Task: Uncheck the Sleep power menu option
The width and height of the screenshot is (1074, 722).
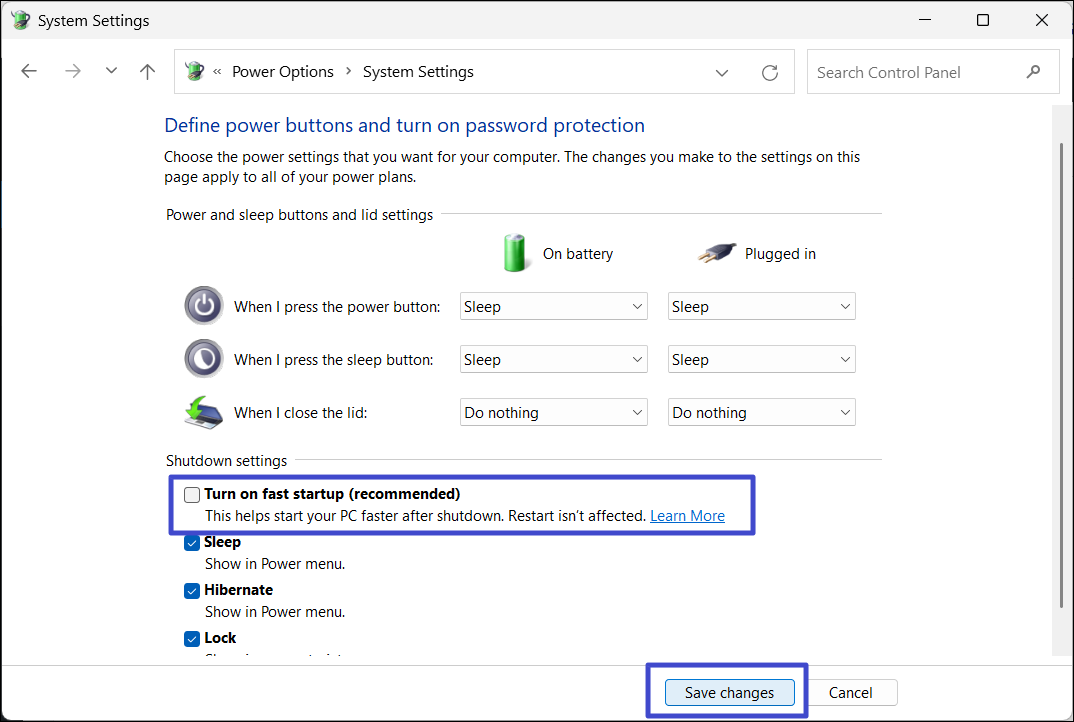Action: (193, 543)
